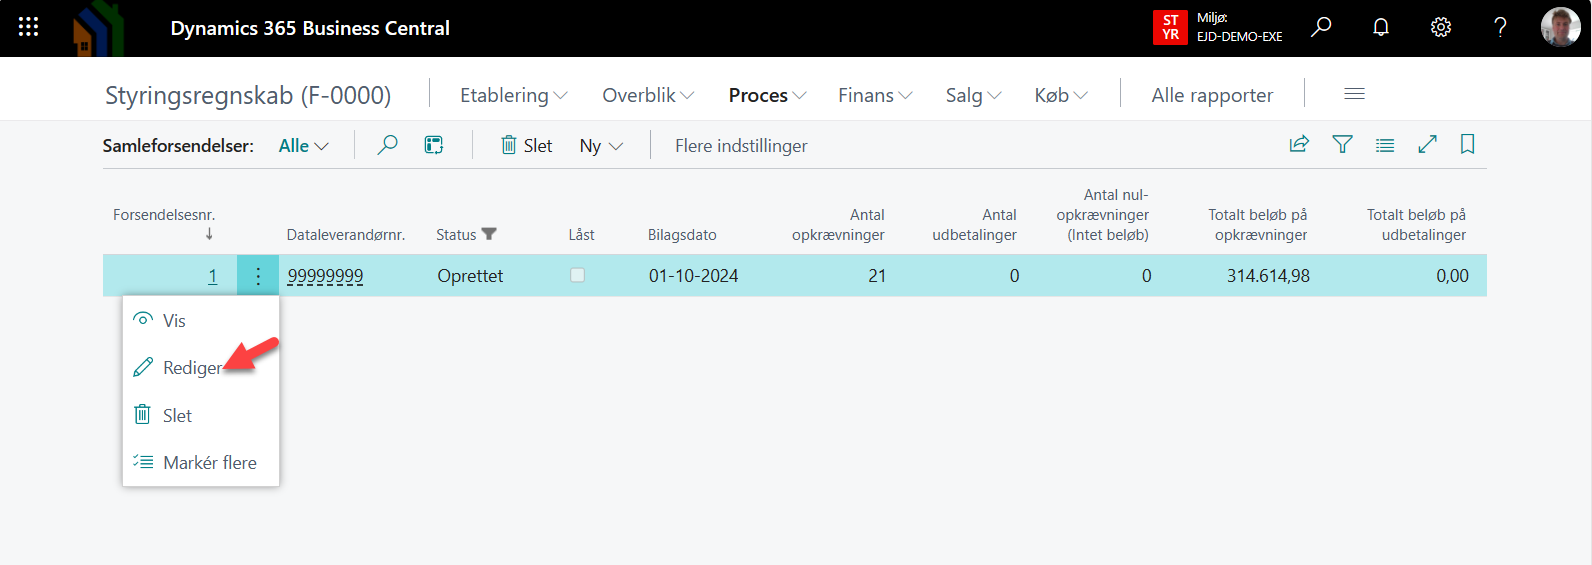The image size is (1592, 565).
Task: Expand the Ny dropdown
Action: pyautogui.click(x=601, y=146)
